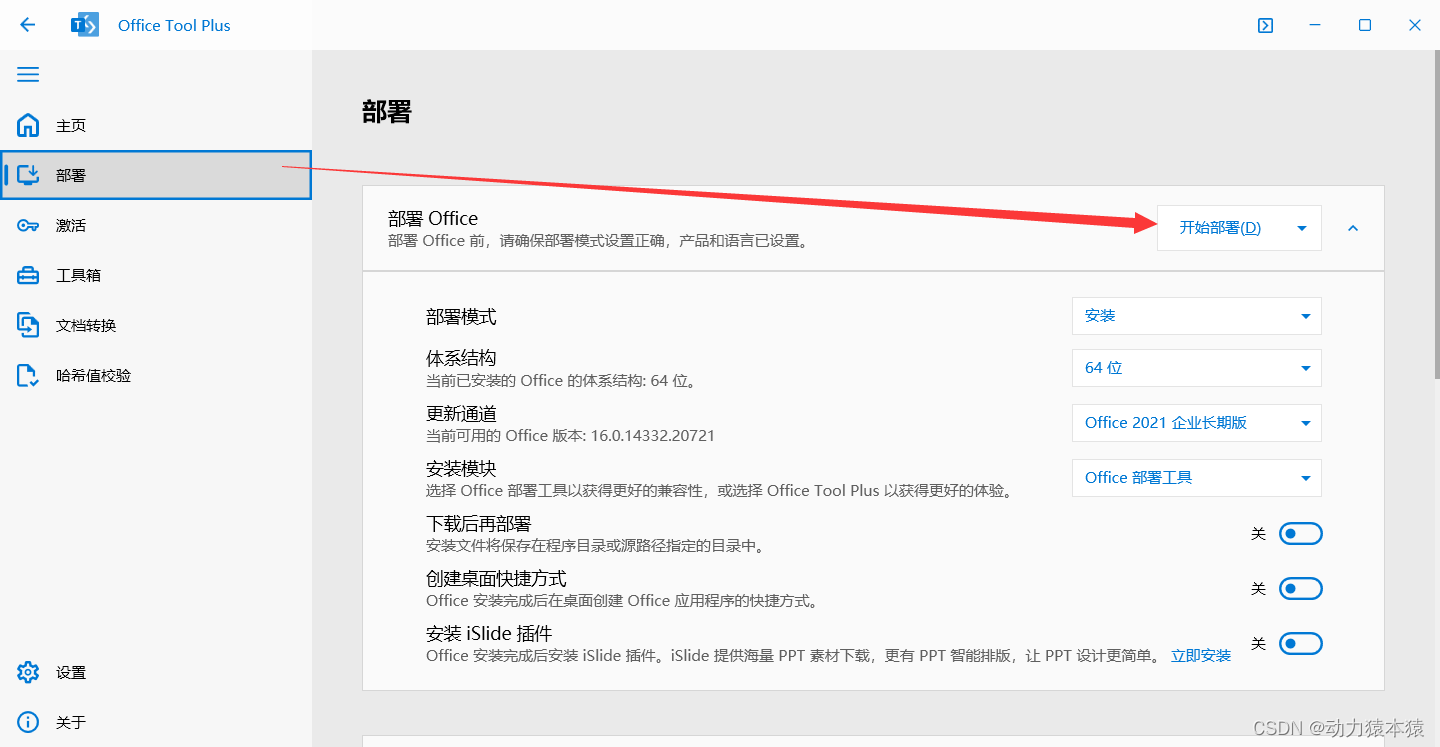Click the hash check icon beside 哈希值校验
Screen dimensions: 1440x747
click(x=28, y=375)
